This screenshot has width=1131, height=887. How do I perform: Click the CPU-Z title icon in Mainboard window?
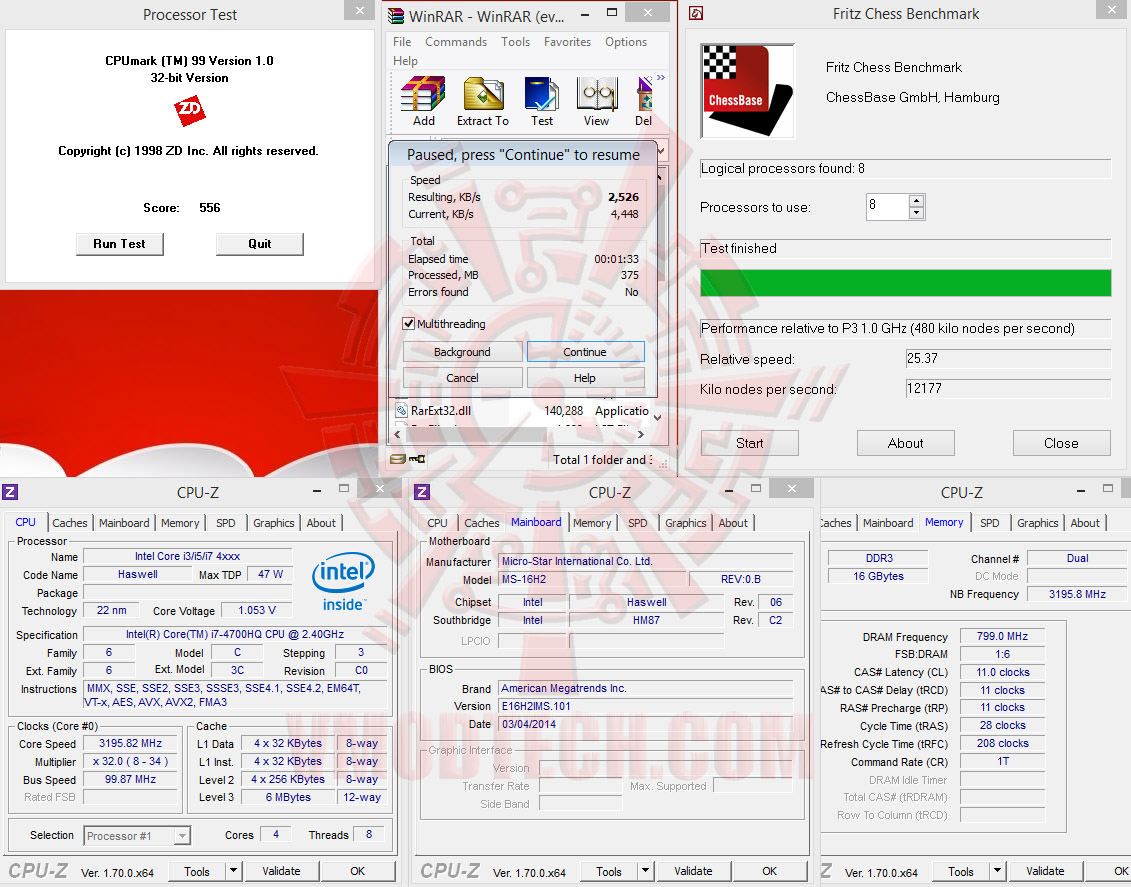tap(422, 493)
